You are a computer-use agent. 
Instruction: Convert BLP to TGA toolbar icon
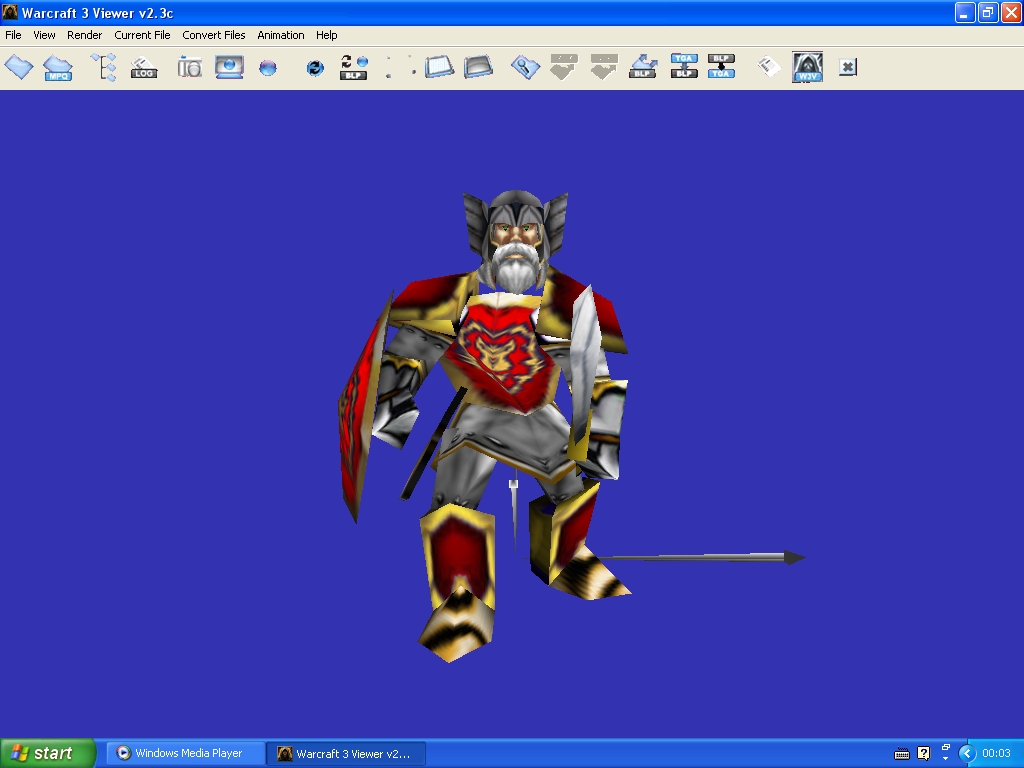pyautogui.click(x=721, y=66)
